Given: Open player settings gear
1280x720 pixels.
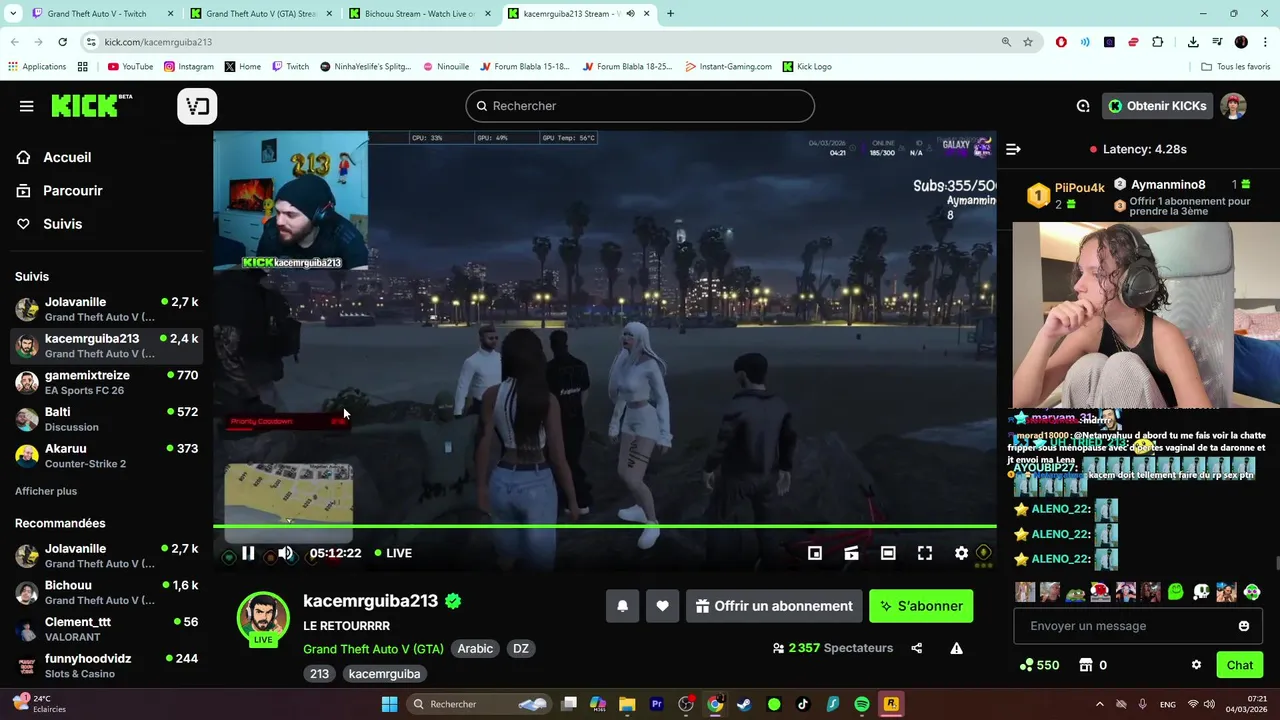Looking at the screenshot, I should pos(961,553).
